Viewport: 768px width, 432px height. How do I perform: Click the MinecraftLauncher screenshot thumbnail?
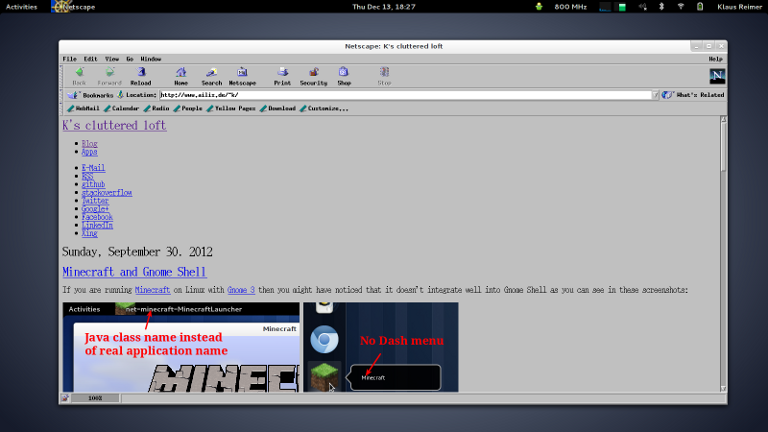point(181,347)
